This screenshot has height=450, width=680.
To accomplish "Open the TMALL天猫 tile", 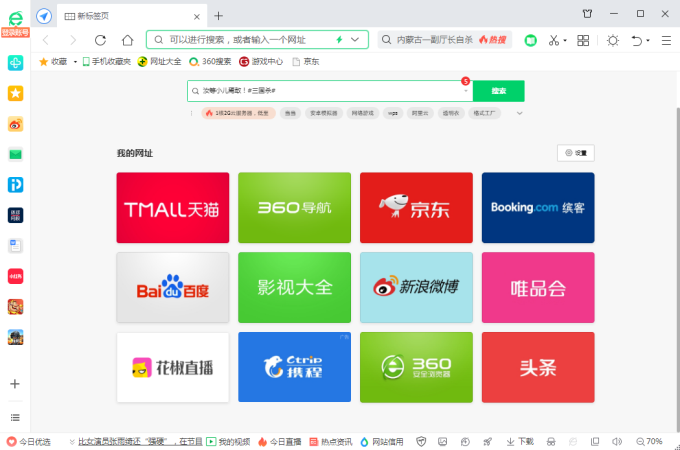I will 173,208.
